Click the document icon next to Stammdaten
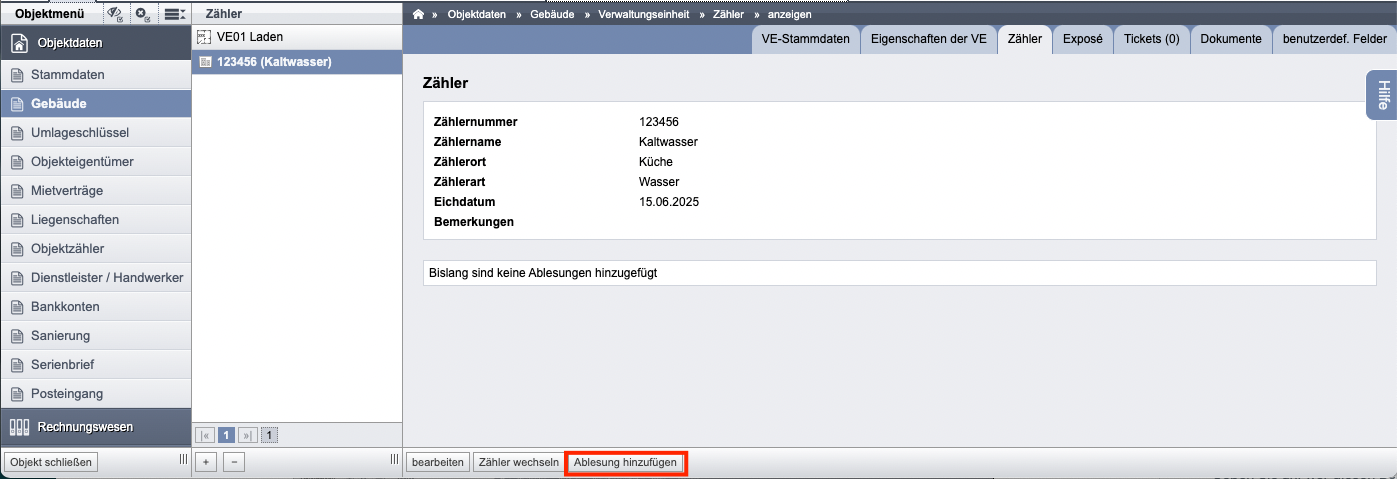Screen dimensions: 1397x479 pos(17,75)
